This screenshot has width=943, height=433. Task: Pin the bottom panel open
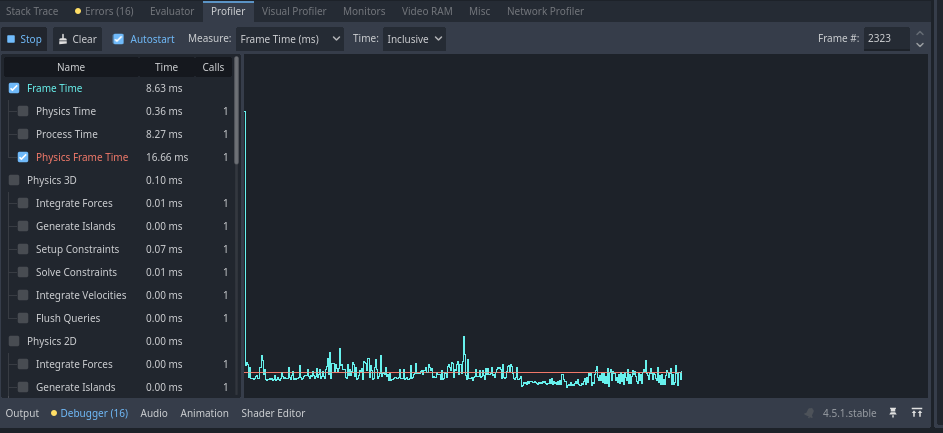coord(893,413)
